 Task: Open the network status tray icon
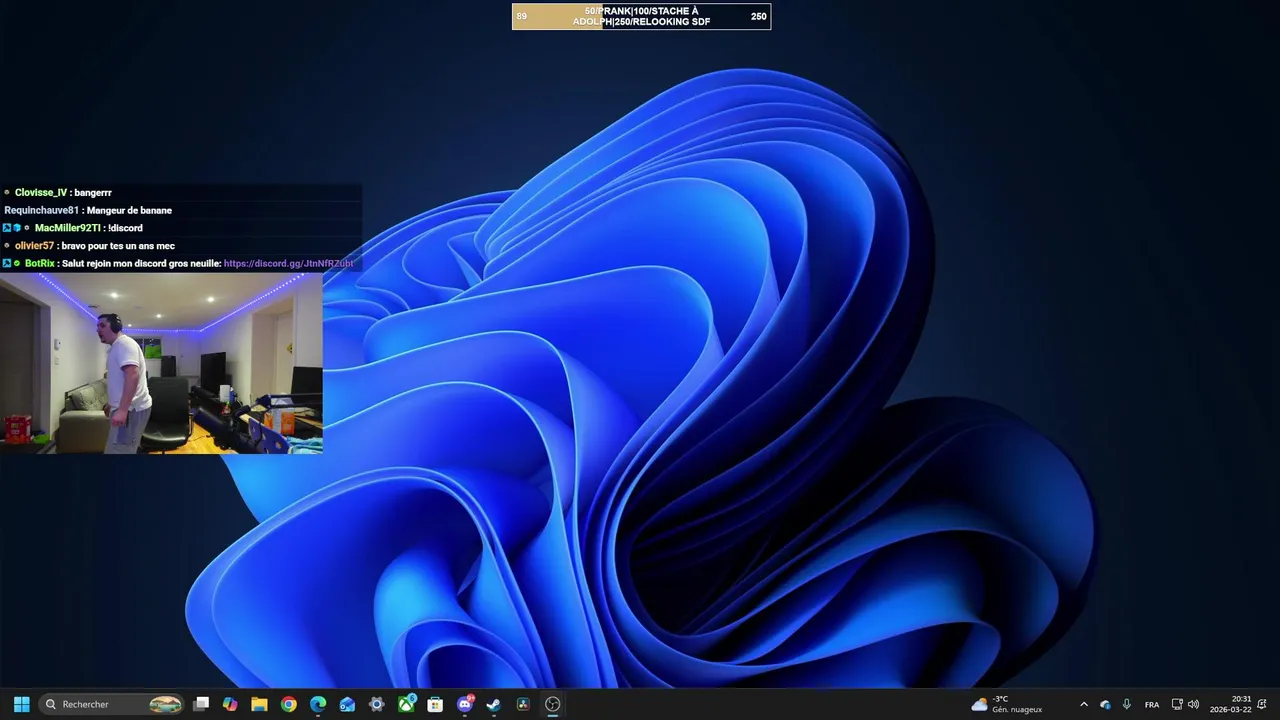1177,704
